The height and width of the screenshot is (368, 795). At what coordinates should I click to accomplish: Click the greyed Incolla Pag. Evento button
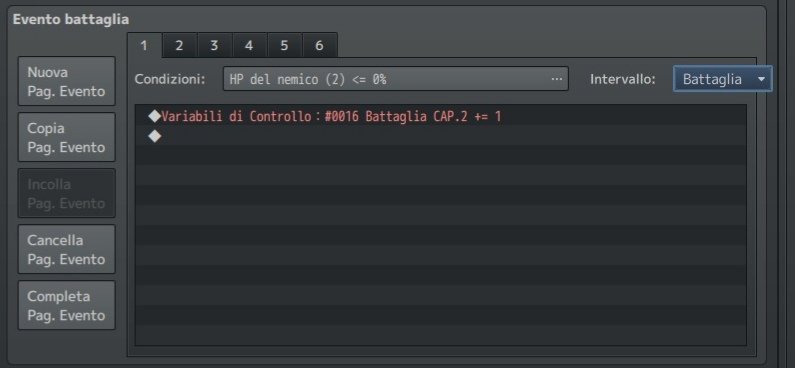pyautogui.click(x=66, y=193)
